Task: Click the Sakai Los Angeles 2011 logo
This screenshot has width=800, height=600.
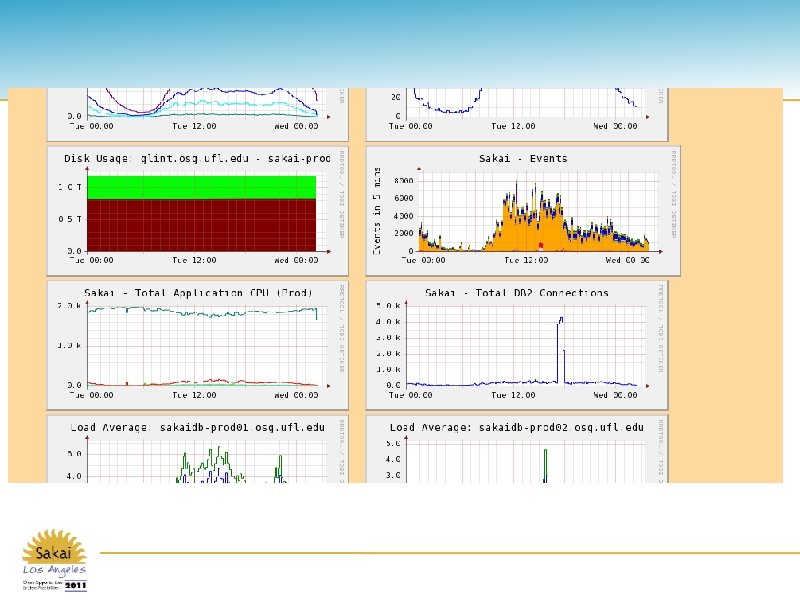Action: click(x=54, y=560)
